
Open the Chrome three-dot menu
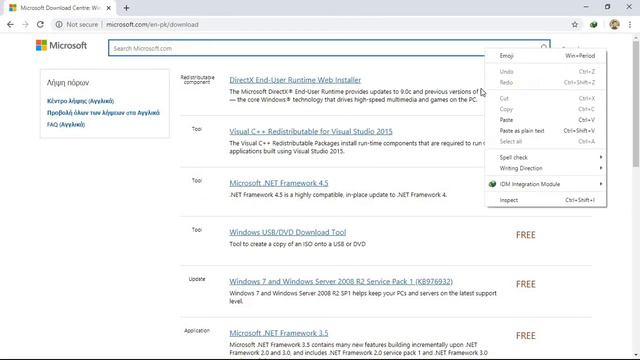click(630, 24)
